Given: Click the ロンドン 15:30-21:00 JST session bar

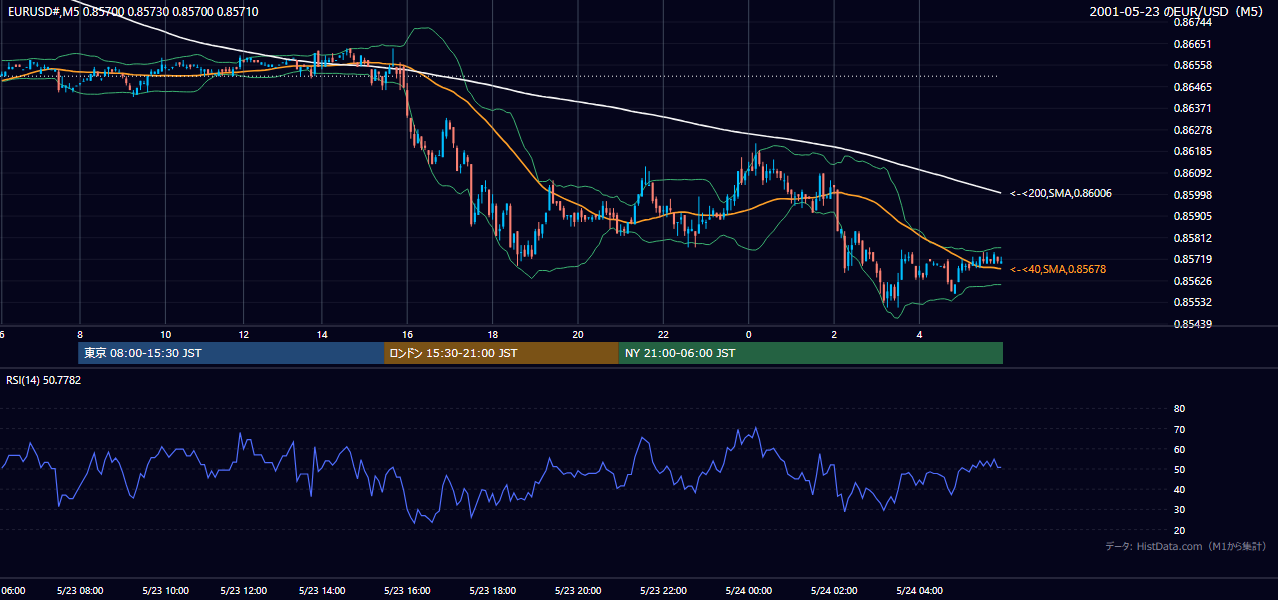Looking at the screenshot, I should point(501,353).
